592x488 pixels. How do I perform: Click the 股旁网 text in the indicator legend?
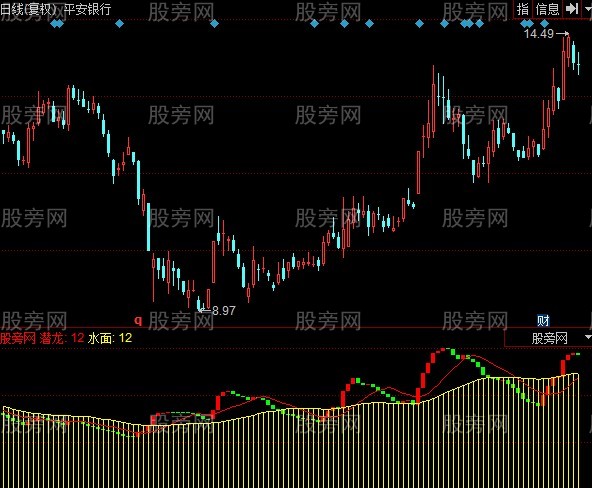pyautogui.click(x=18, y=338)
